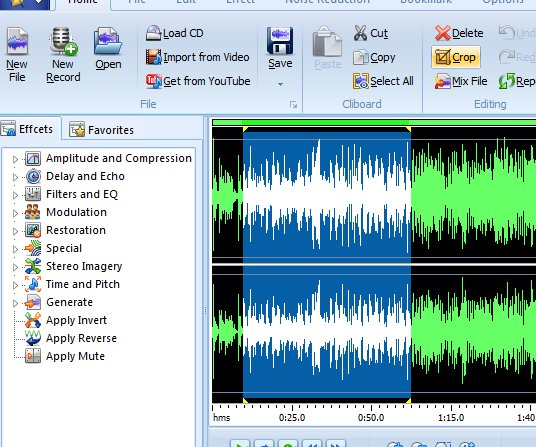Crop to the selected region
This screenshot has width=536, height=447.
coord(456,57)
